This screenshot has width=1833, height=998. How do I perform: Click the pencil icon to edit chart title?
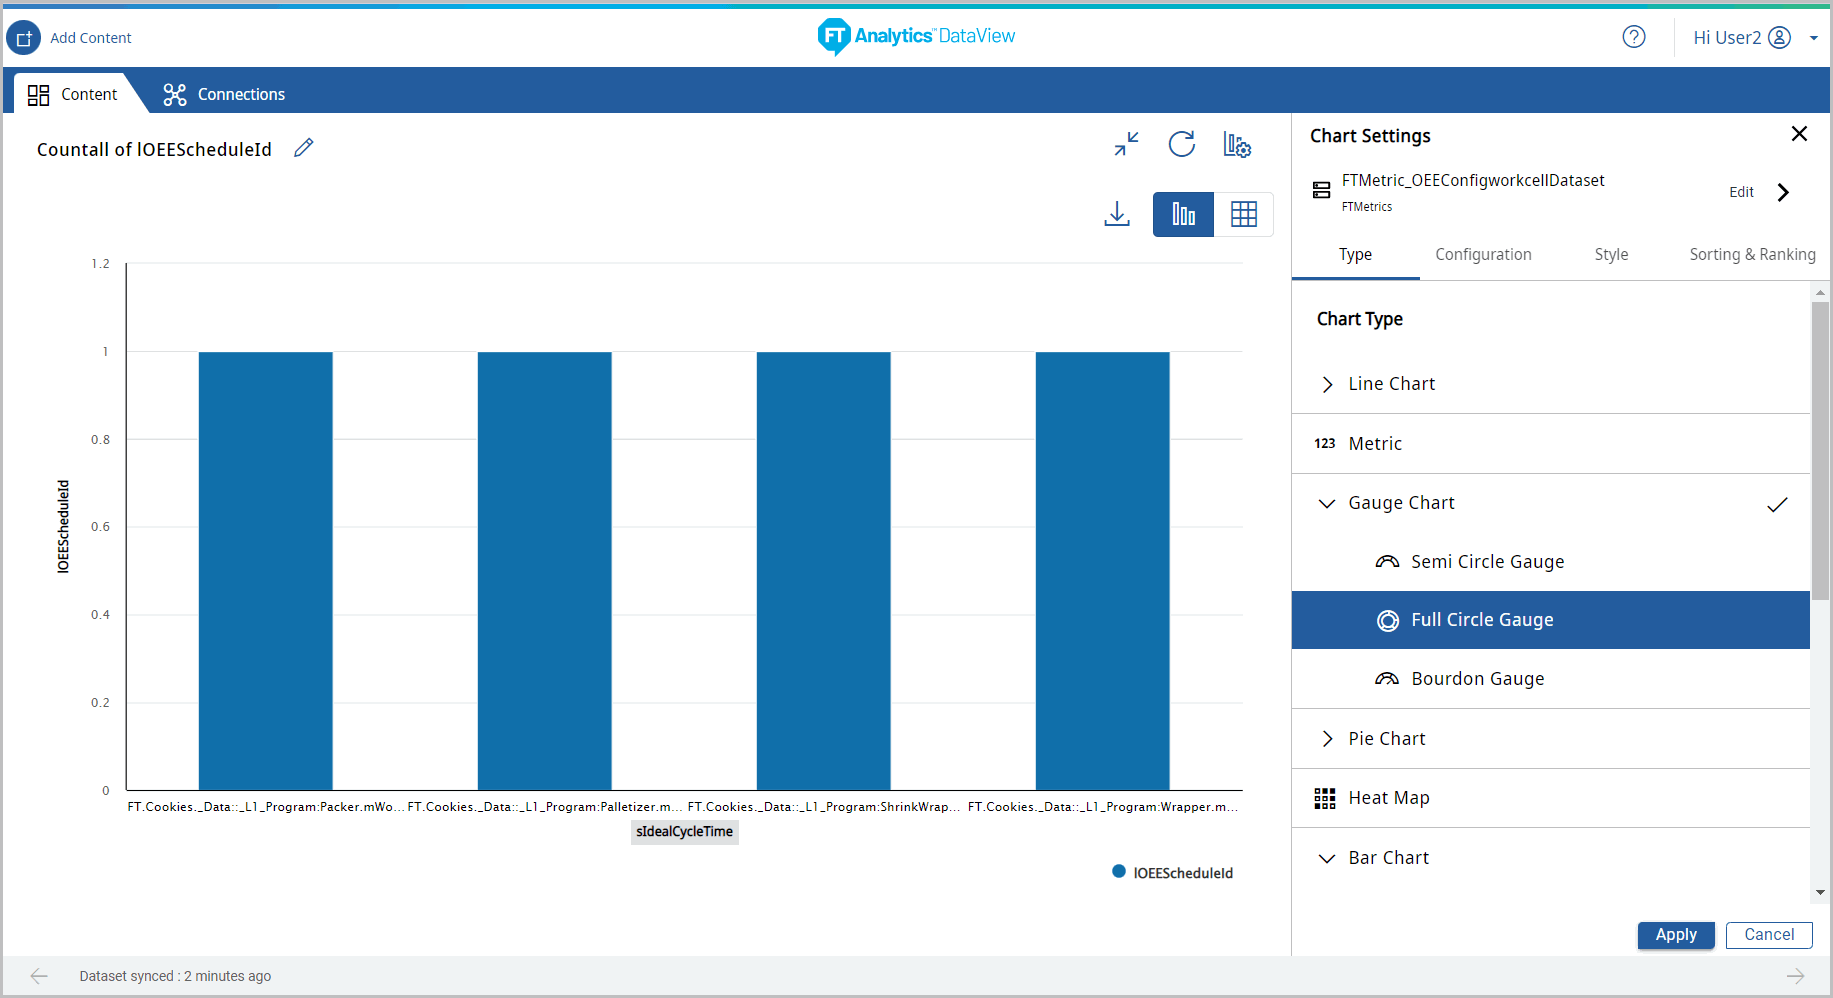[x=304, y=148]
